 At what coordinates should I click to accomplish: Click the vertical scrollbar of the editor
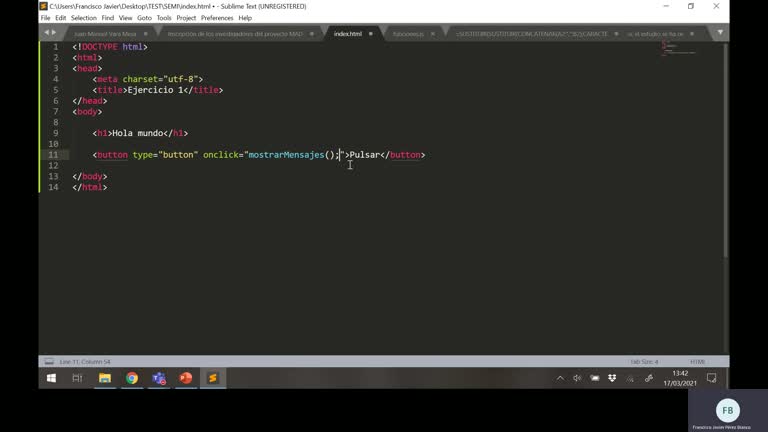(x=725, y=149)
